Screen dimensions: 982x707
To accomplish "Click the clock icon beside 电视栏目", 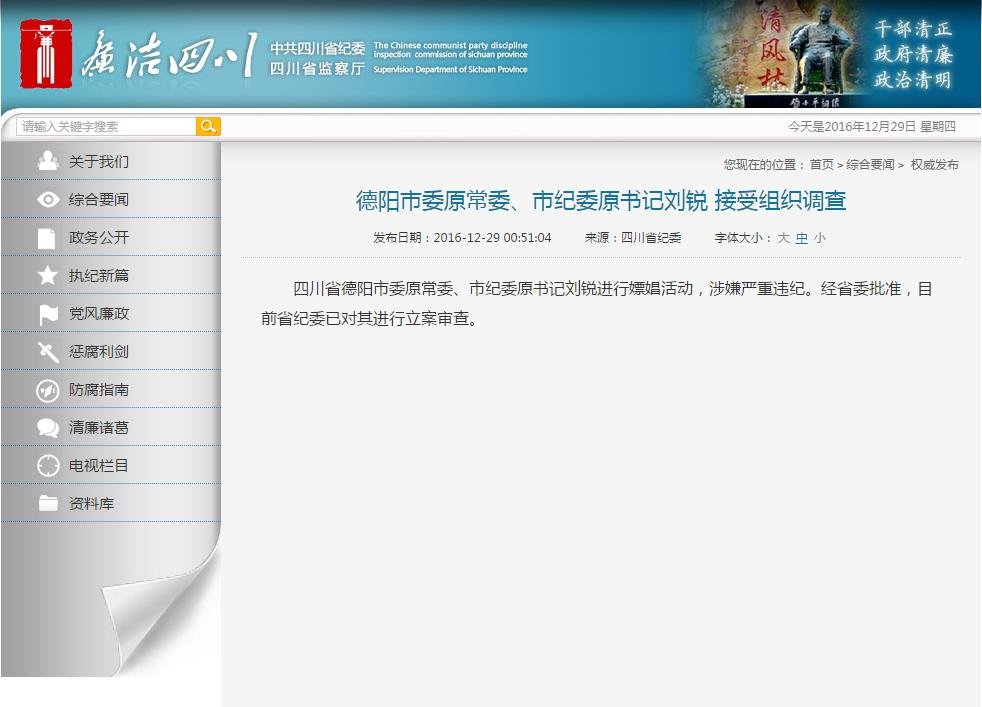I will [x=47, y=466].
